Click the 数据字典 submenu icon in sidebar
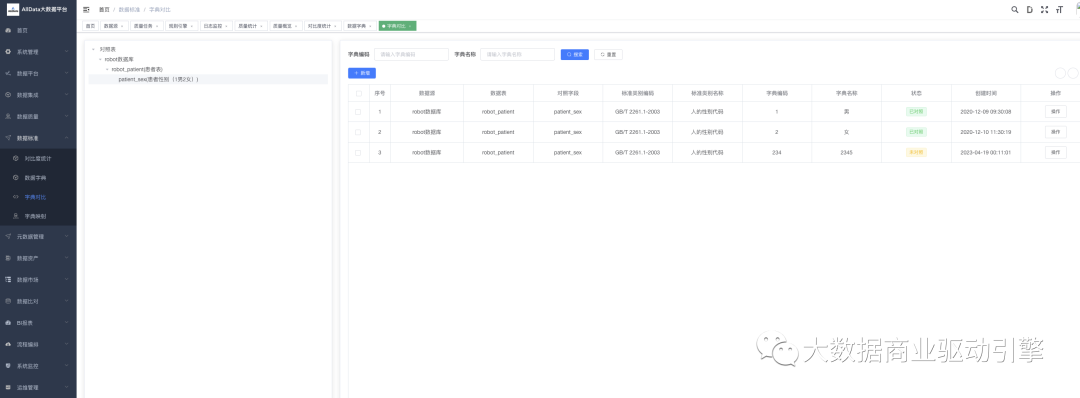Image resolution: width=1080 pixels, height=398 pixels. tap(16, 178)
